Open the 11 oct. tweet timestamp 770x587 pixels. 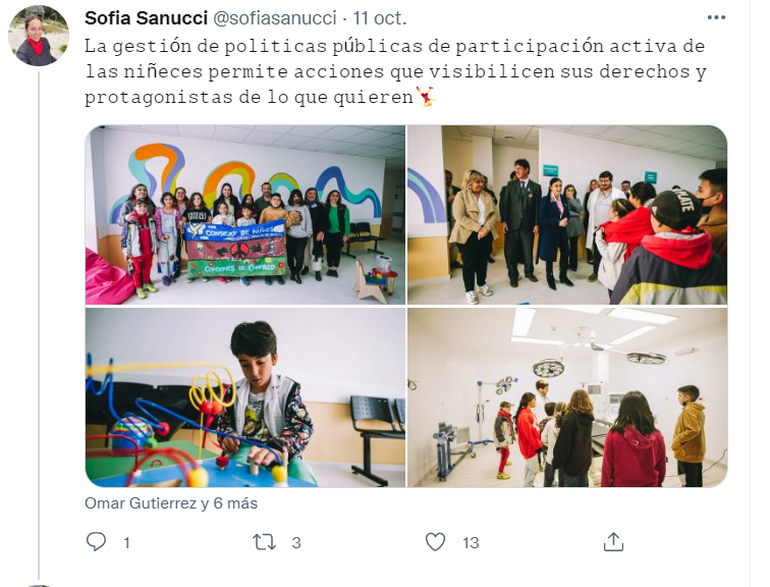point(380,18)
